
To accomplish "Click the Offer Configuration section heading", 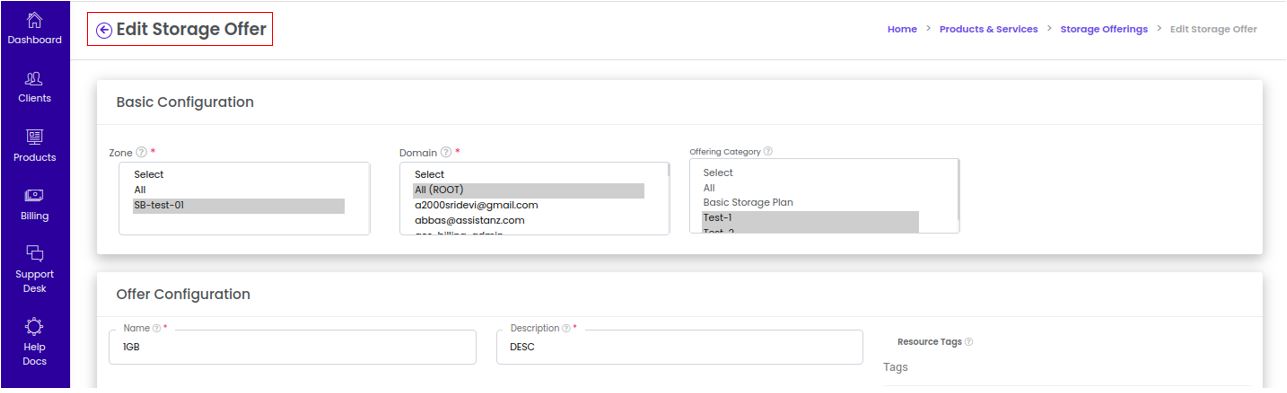I will tap(183, 294).
